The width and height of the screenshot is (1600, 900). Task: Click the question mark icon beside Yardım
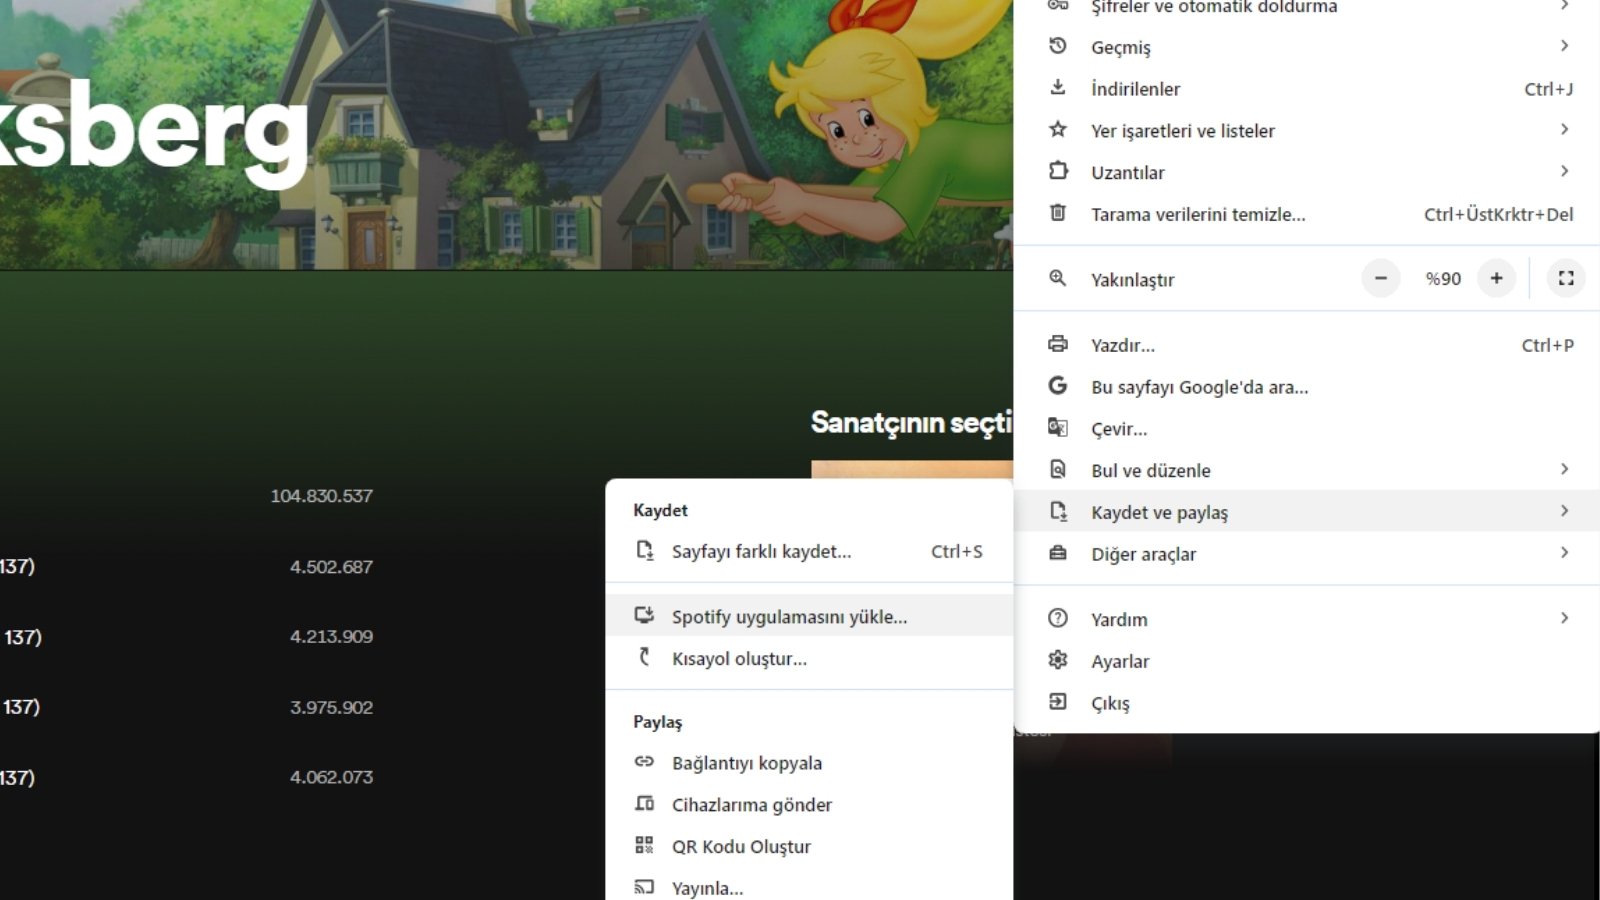point(1057,618)
